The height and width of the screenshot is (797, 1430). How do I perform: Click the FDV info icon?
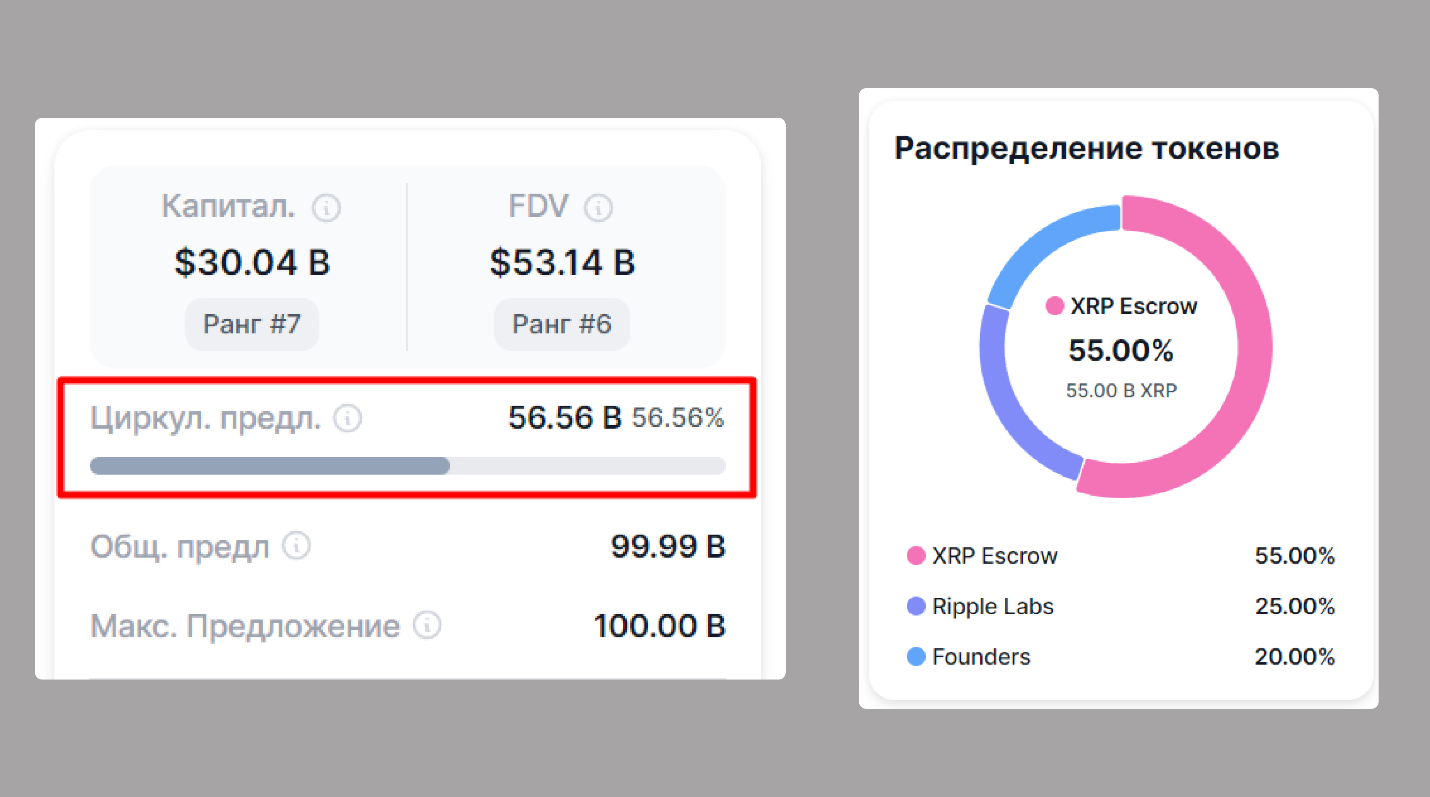(x=599, y=207)
